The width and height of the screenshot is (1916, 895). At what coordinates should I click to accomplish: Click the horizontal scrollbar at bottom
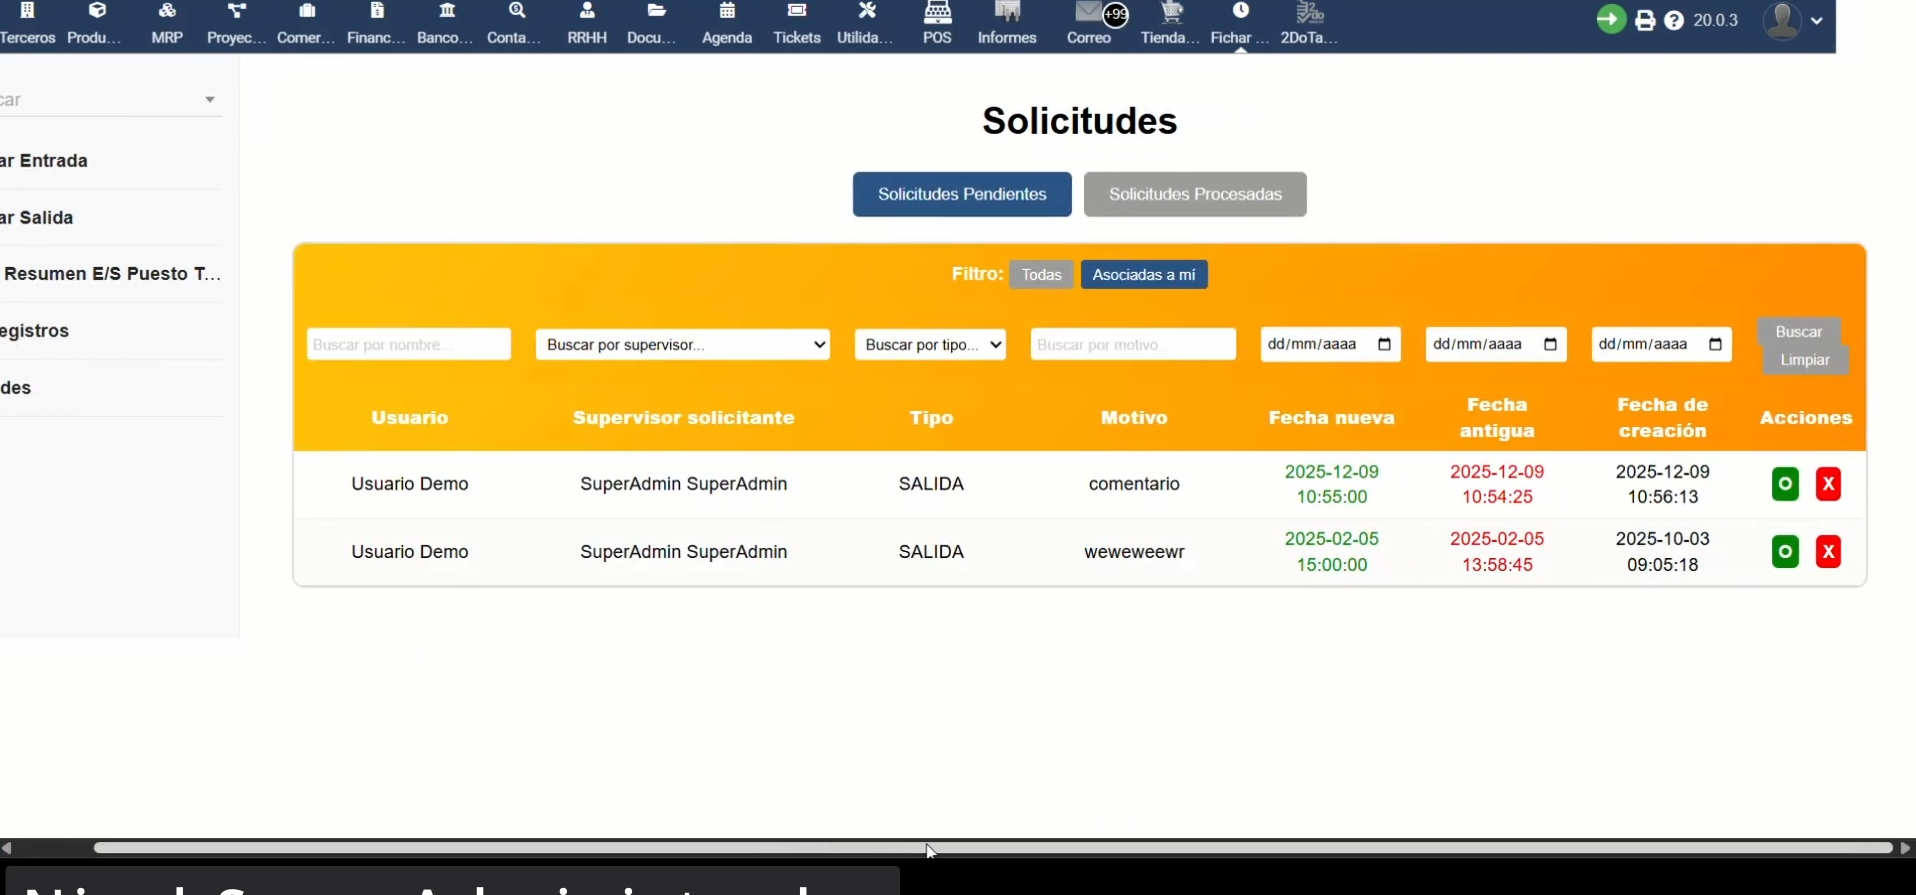click(x=992, y=848)
